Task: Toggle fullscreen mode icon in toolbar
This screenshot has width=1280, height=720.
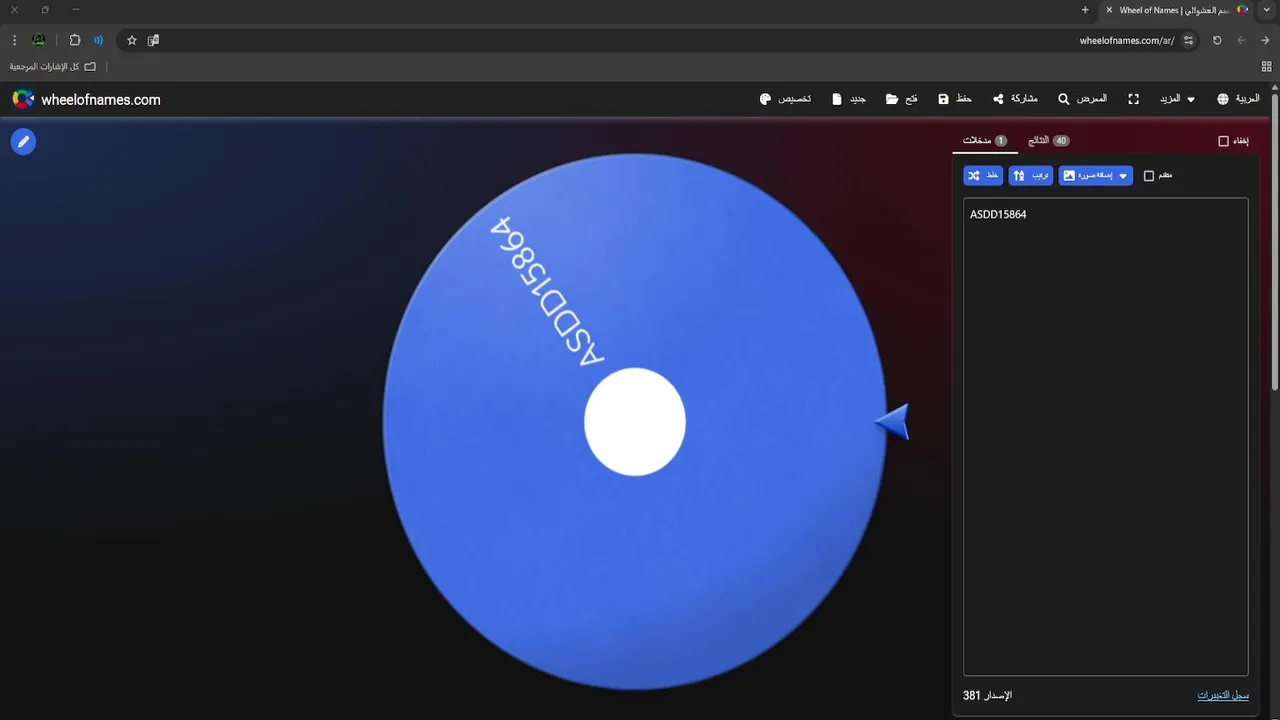Action: click(x=1134, y=99)
